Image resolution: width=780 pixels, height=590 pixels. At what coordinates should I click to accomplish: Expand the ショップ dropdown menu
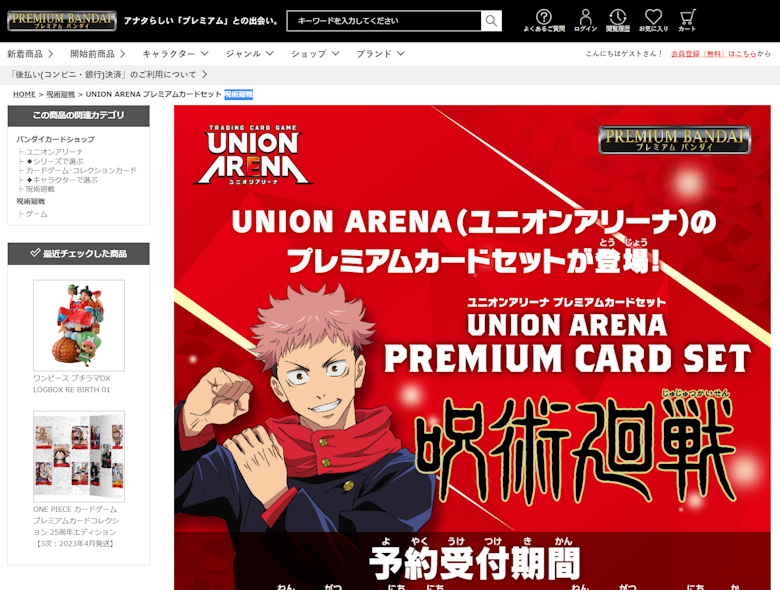pos(315,54)
